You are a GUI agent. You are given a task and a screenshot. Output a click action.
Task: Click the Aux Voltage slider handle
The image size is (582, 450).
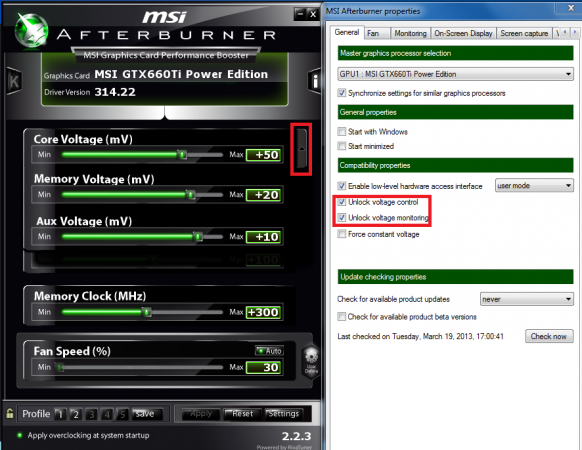(198, 236)
